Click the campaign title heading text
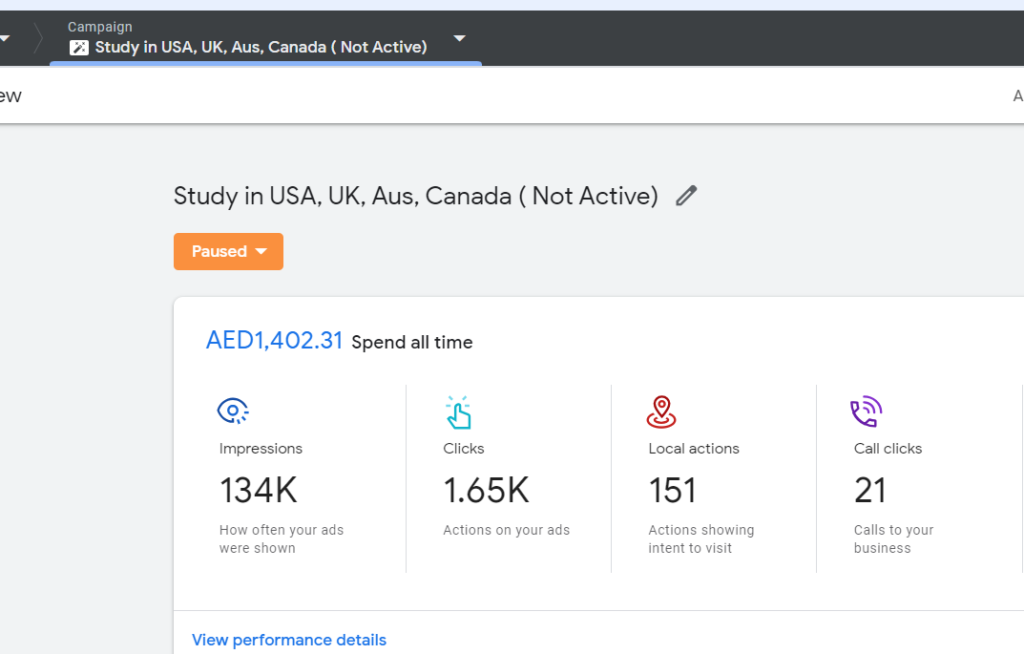1024x654 pixels. click(x=416, y=196)
